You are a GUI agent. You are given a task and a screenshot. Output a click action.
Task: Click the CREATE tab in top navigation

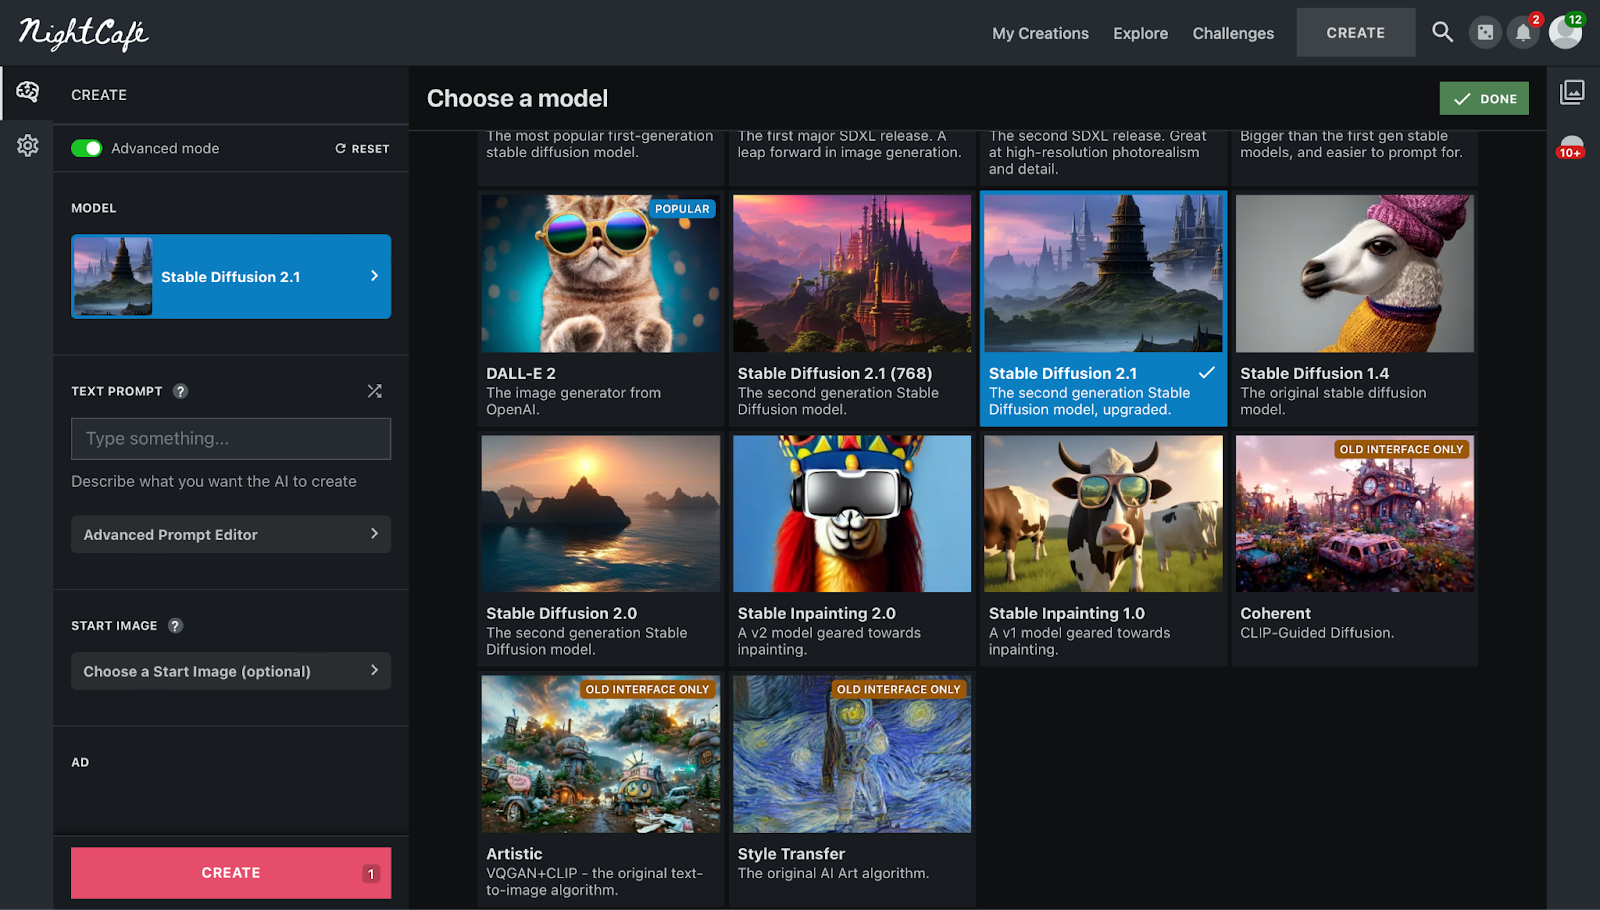(x=1356, y=33)
